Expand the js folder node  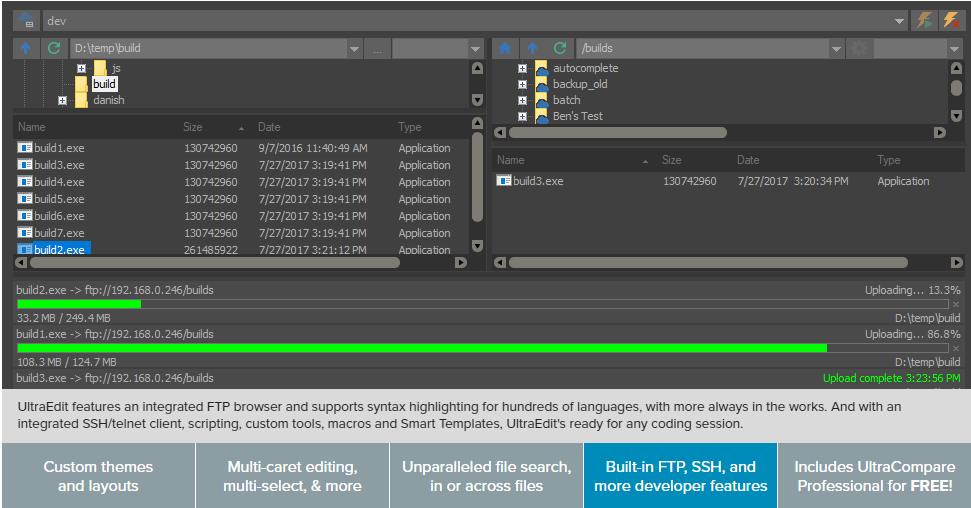click(x=81, y=68)
